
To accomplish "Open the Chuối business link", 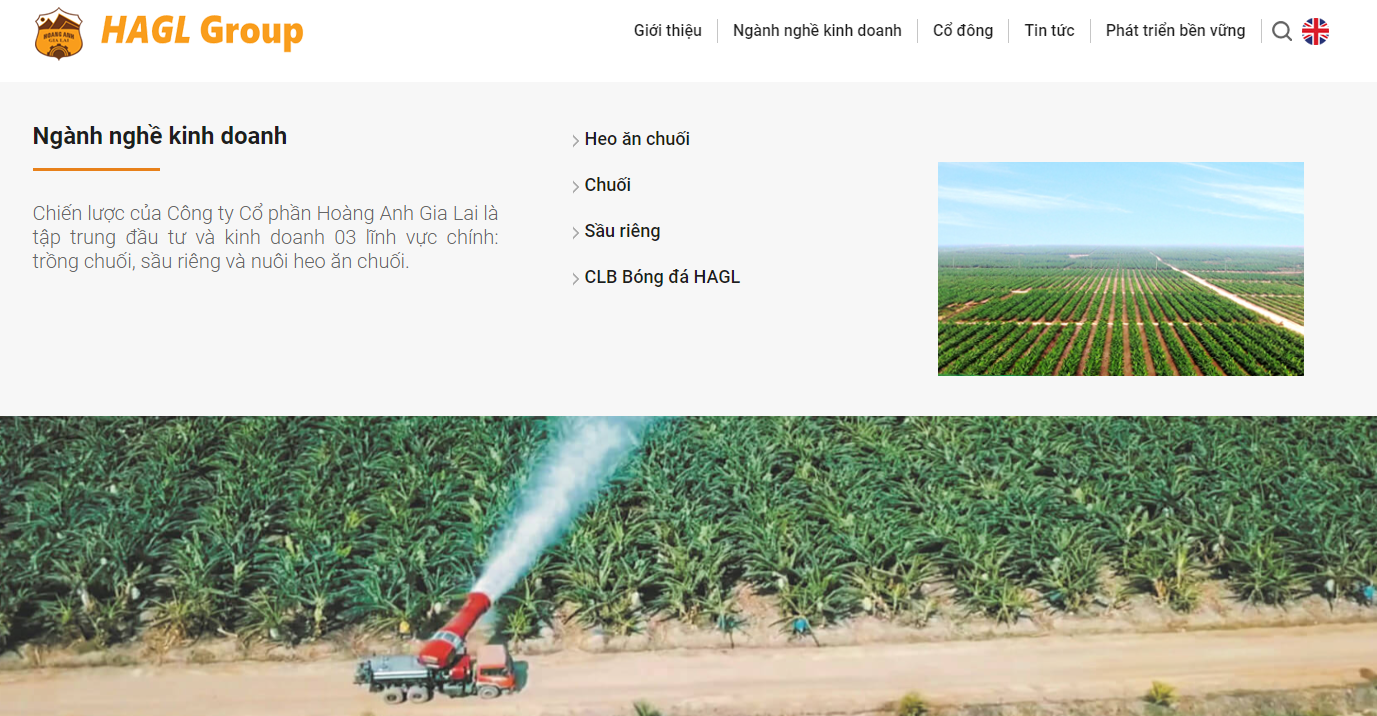I will click(x=608, y=185).
